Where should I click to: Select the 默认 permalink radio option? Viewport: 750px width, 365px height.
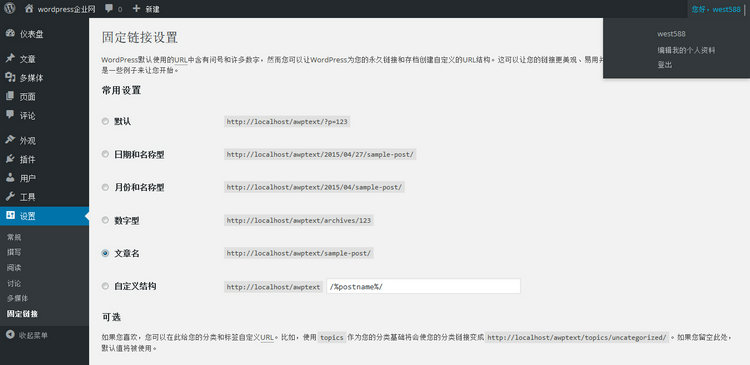(x=105, y=122)
